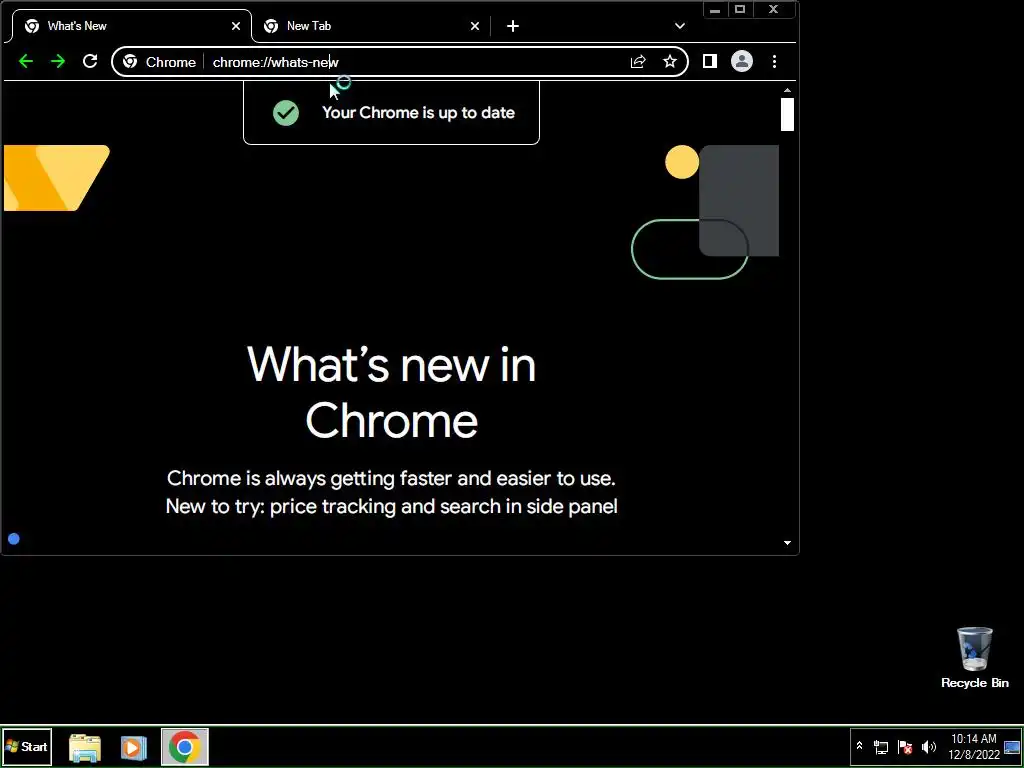Image resolution: width=1024 pixels, height=768 pixels.
Task: Click the Show desktop button in tray
Action: click(x=1012, y=746)
